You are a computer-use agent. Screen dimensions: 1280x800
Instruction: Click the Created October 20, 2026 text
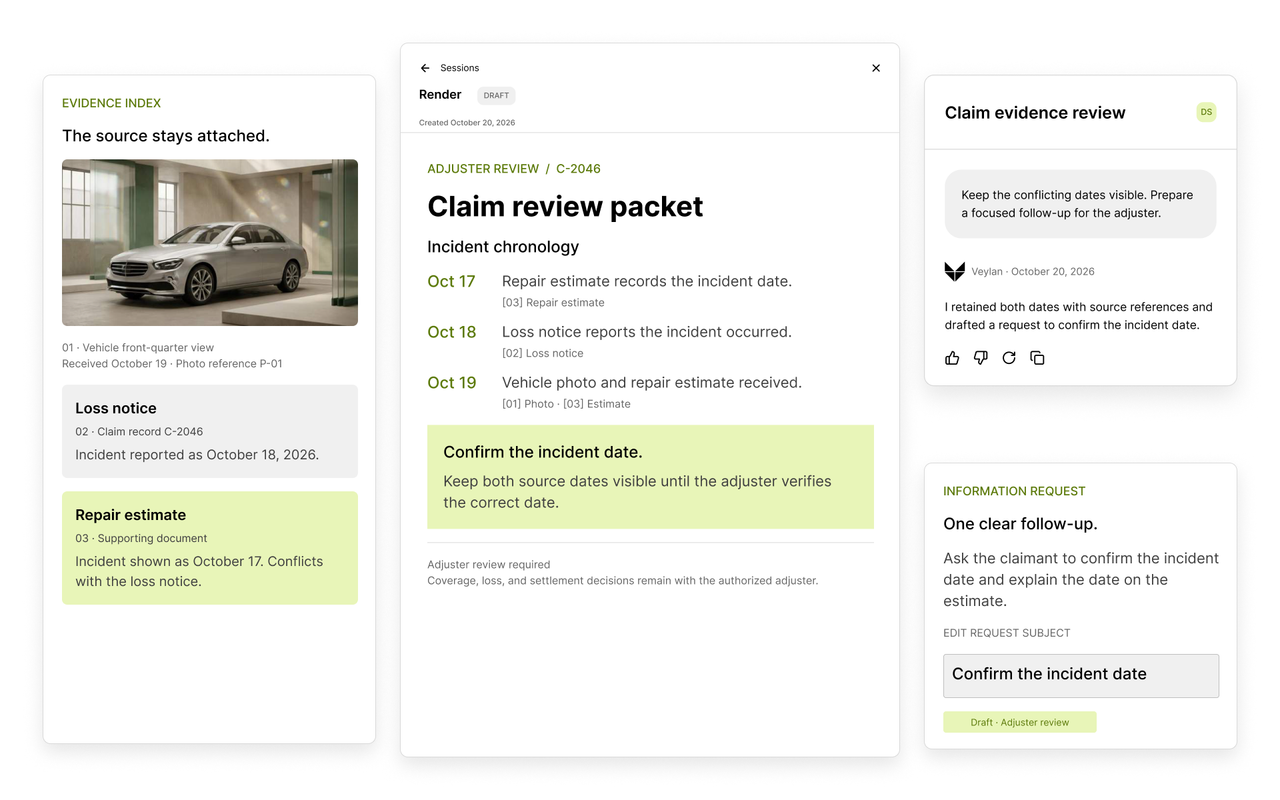click(x=467, y=123)
